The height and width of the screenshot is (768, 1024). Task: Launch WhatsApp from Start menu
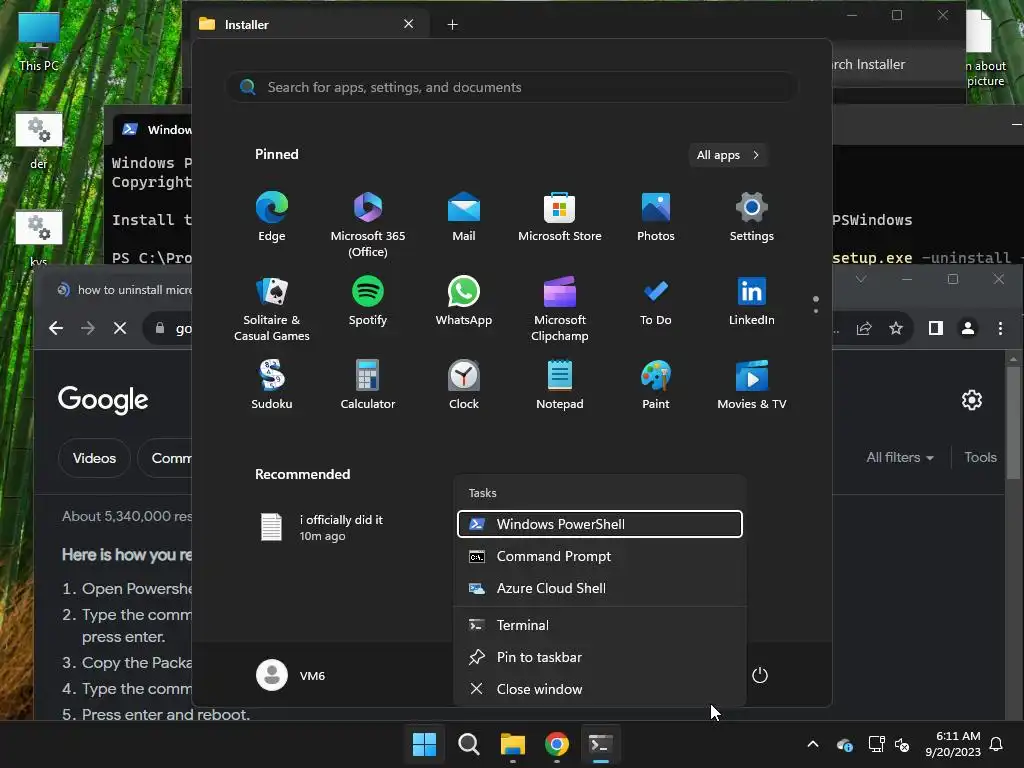point(464,301)
